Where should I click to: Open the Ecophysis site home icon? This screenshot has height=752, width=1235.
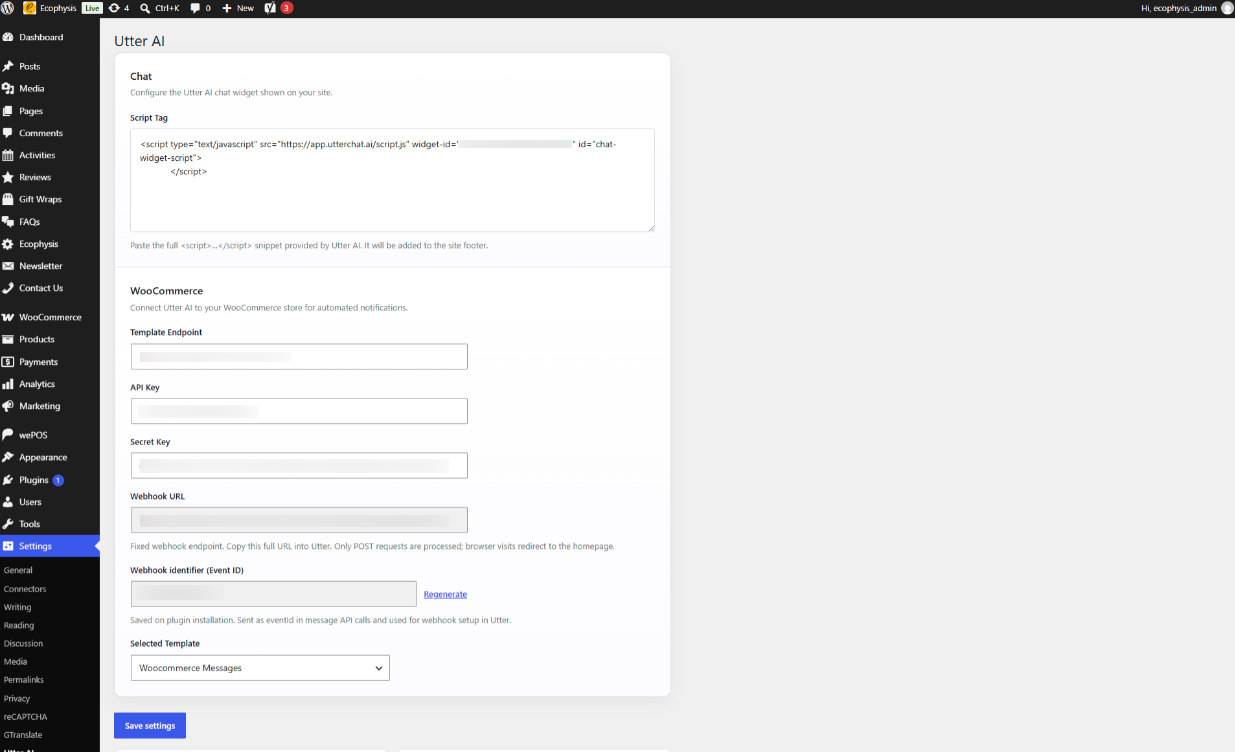tap(30, 8)
